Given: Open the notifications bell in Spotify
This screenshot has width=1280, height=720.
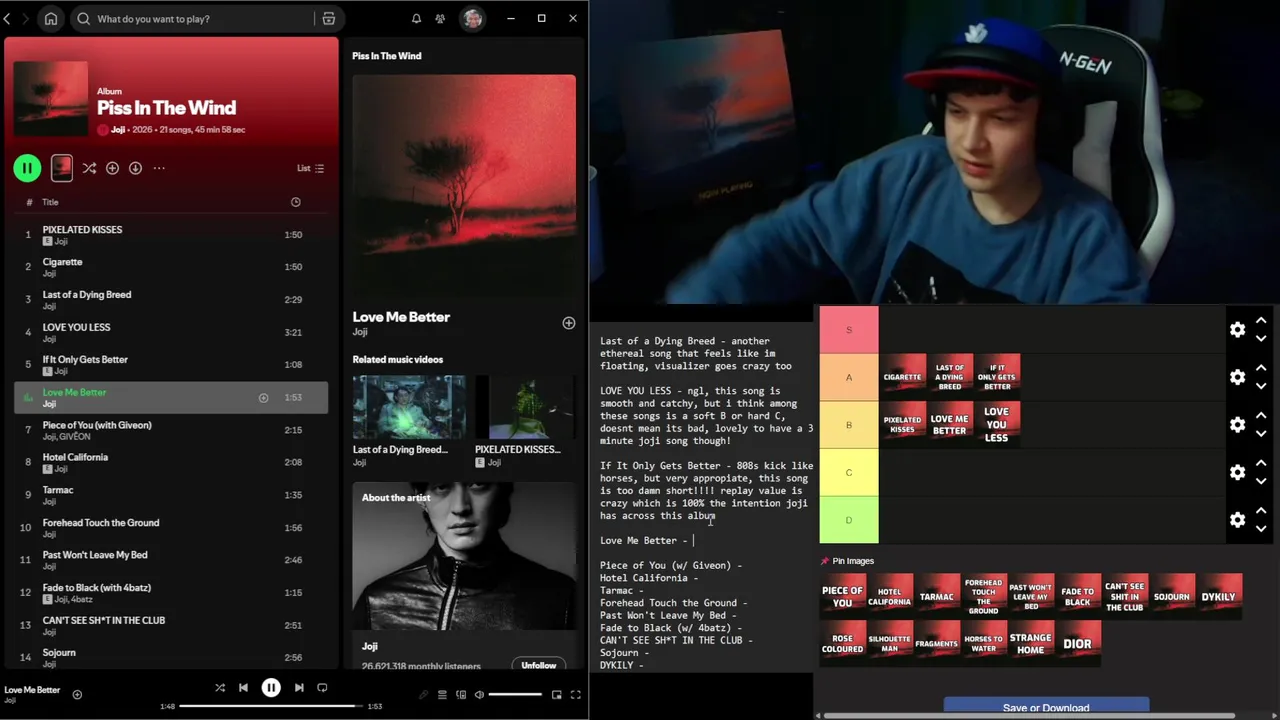Looking at the screenshot, I should 416,18.
